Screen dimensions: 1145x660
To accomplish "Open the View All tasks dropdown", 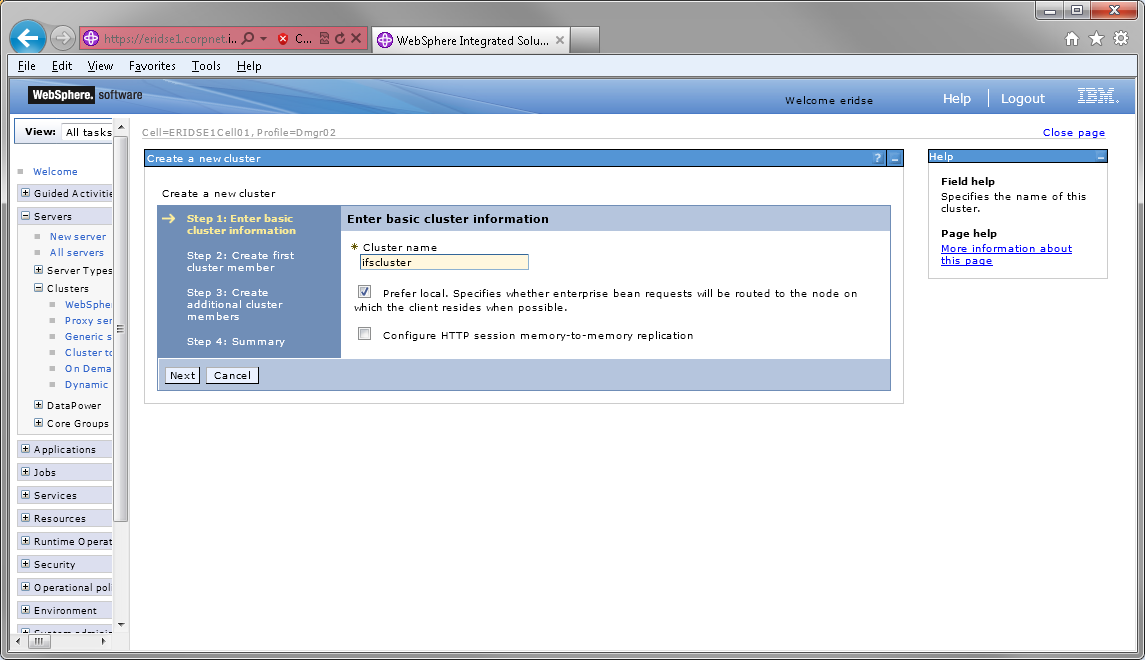I will coord(88,132).
